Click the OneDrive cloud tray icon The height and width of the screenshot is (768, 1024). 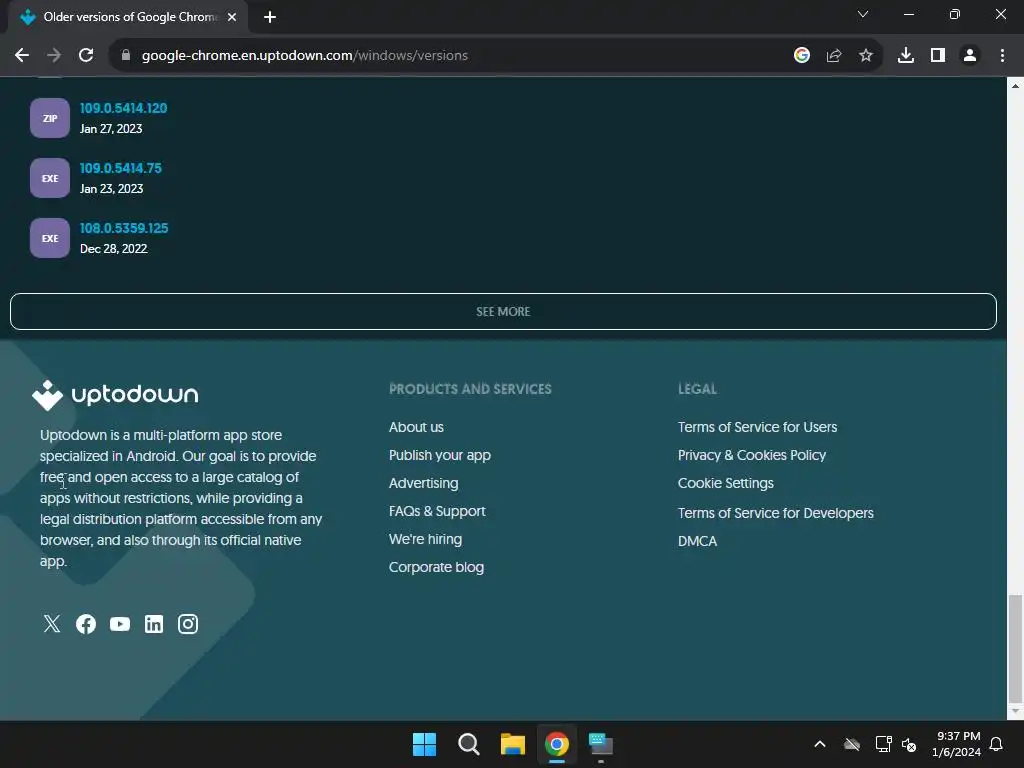pos(852,744)
